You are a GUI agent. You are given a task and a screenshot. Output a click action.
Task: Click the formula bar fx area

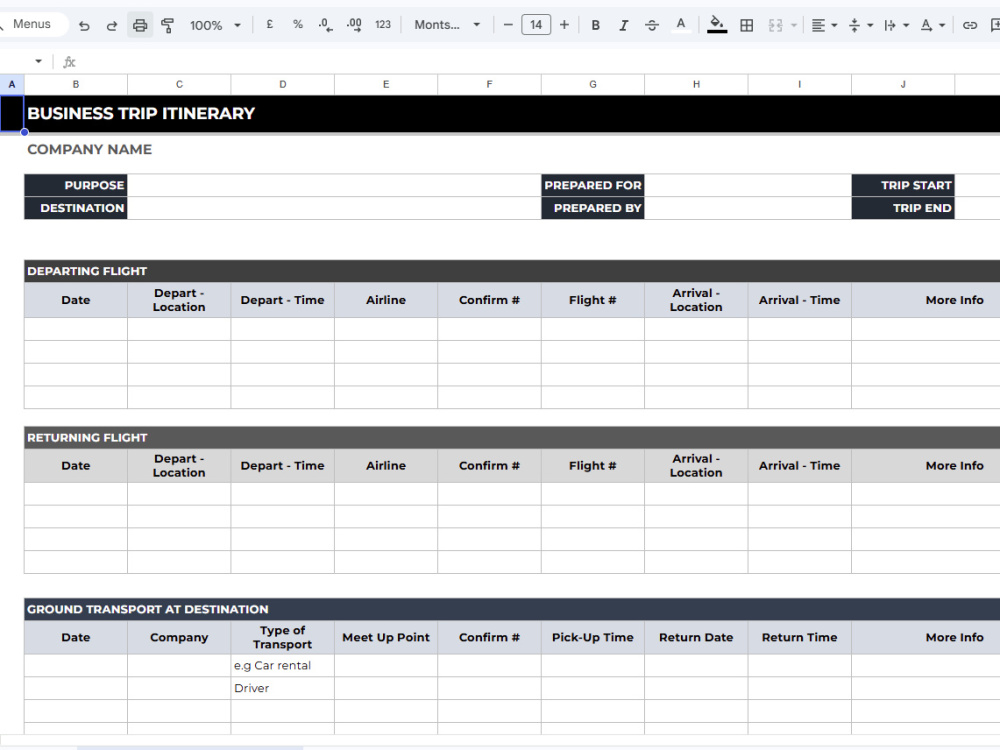click(69, 62)
